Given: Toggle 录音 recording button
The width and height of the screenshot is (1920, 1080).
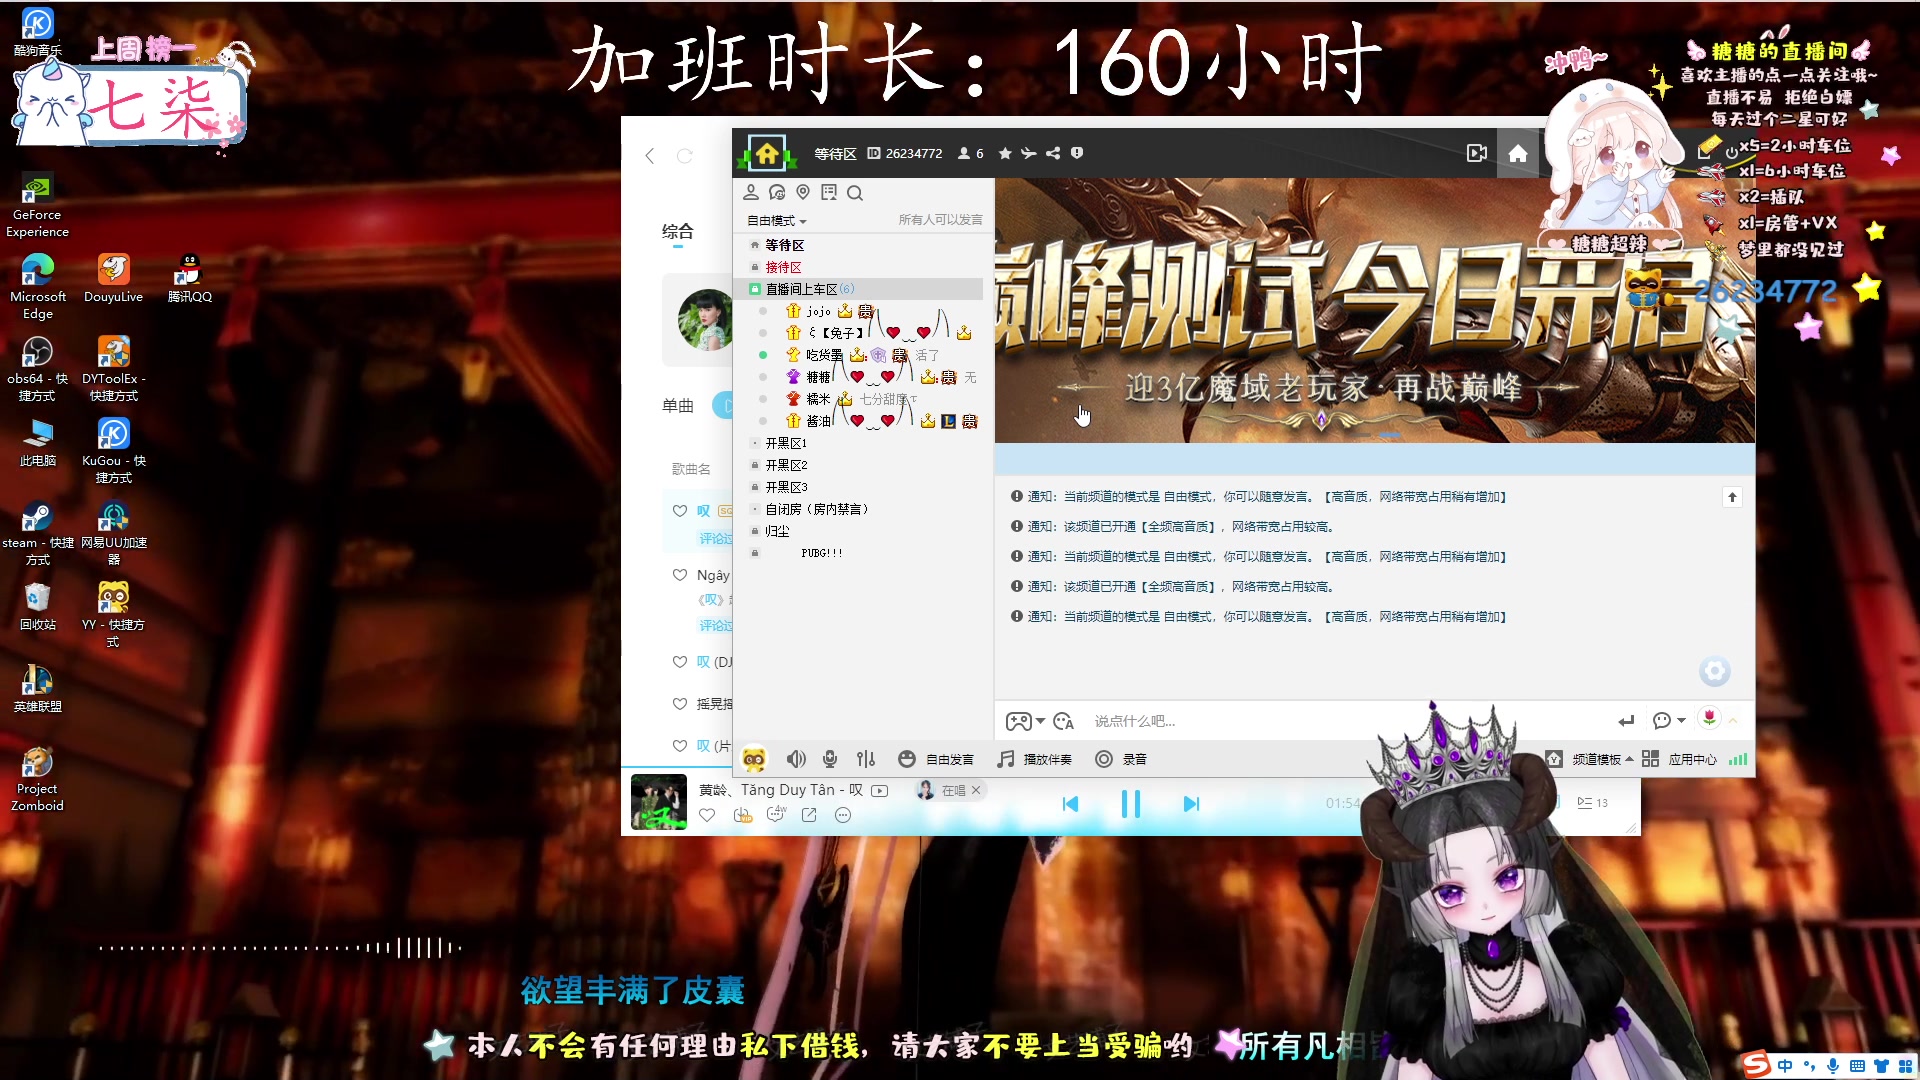Looking at the screenshot, I should point(1121,759).
